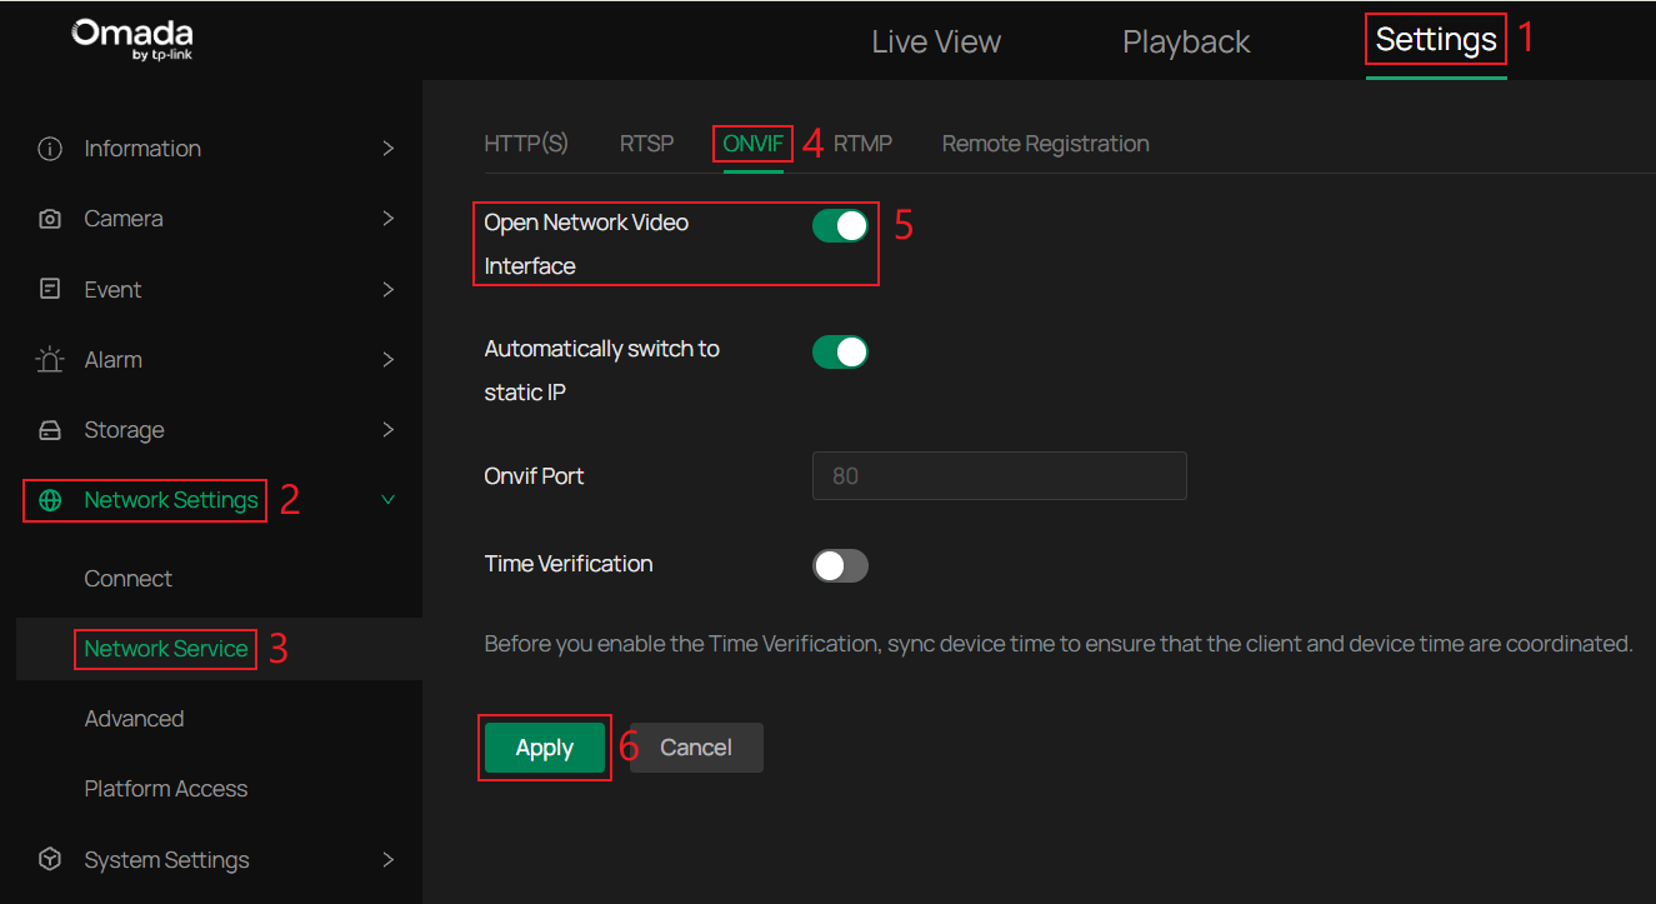Click the Camera icon in sidebar
The height and width of the screenshot is (904, 1656).
coord(50,219)
